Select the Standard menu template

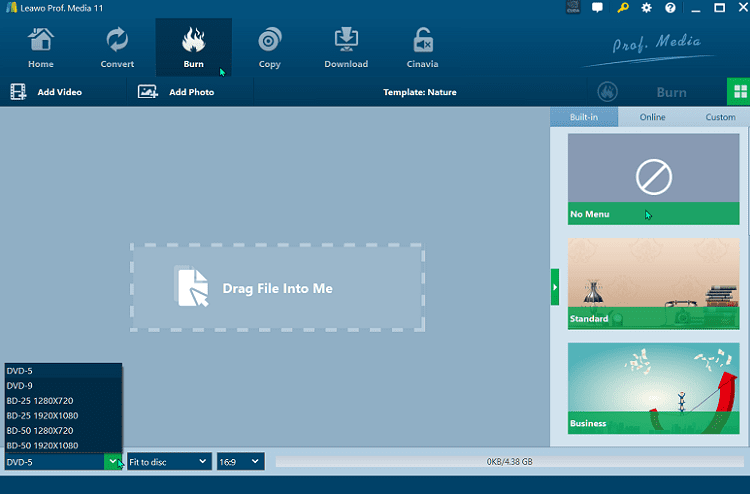point(653,284)
